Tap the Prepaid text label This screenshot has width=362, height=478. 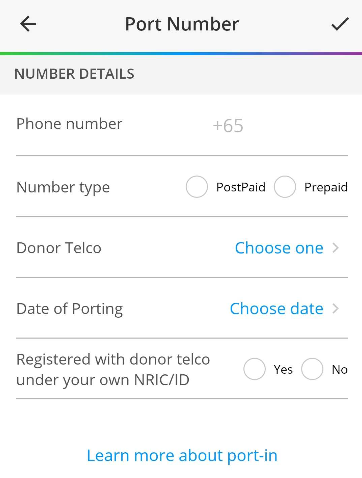click(x=326, y=187)
